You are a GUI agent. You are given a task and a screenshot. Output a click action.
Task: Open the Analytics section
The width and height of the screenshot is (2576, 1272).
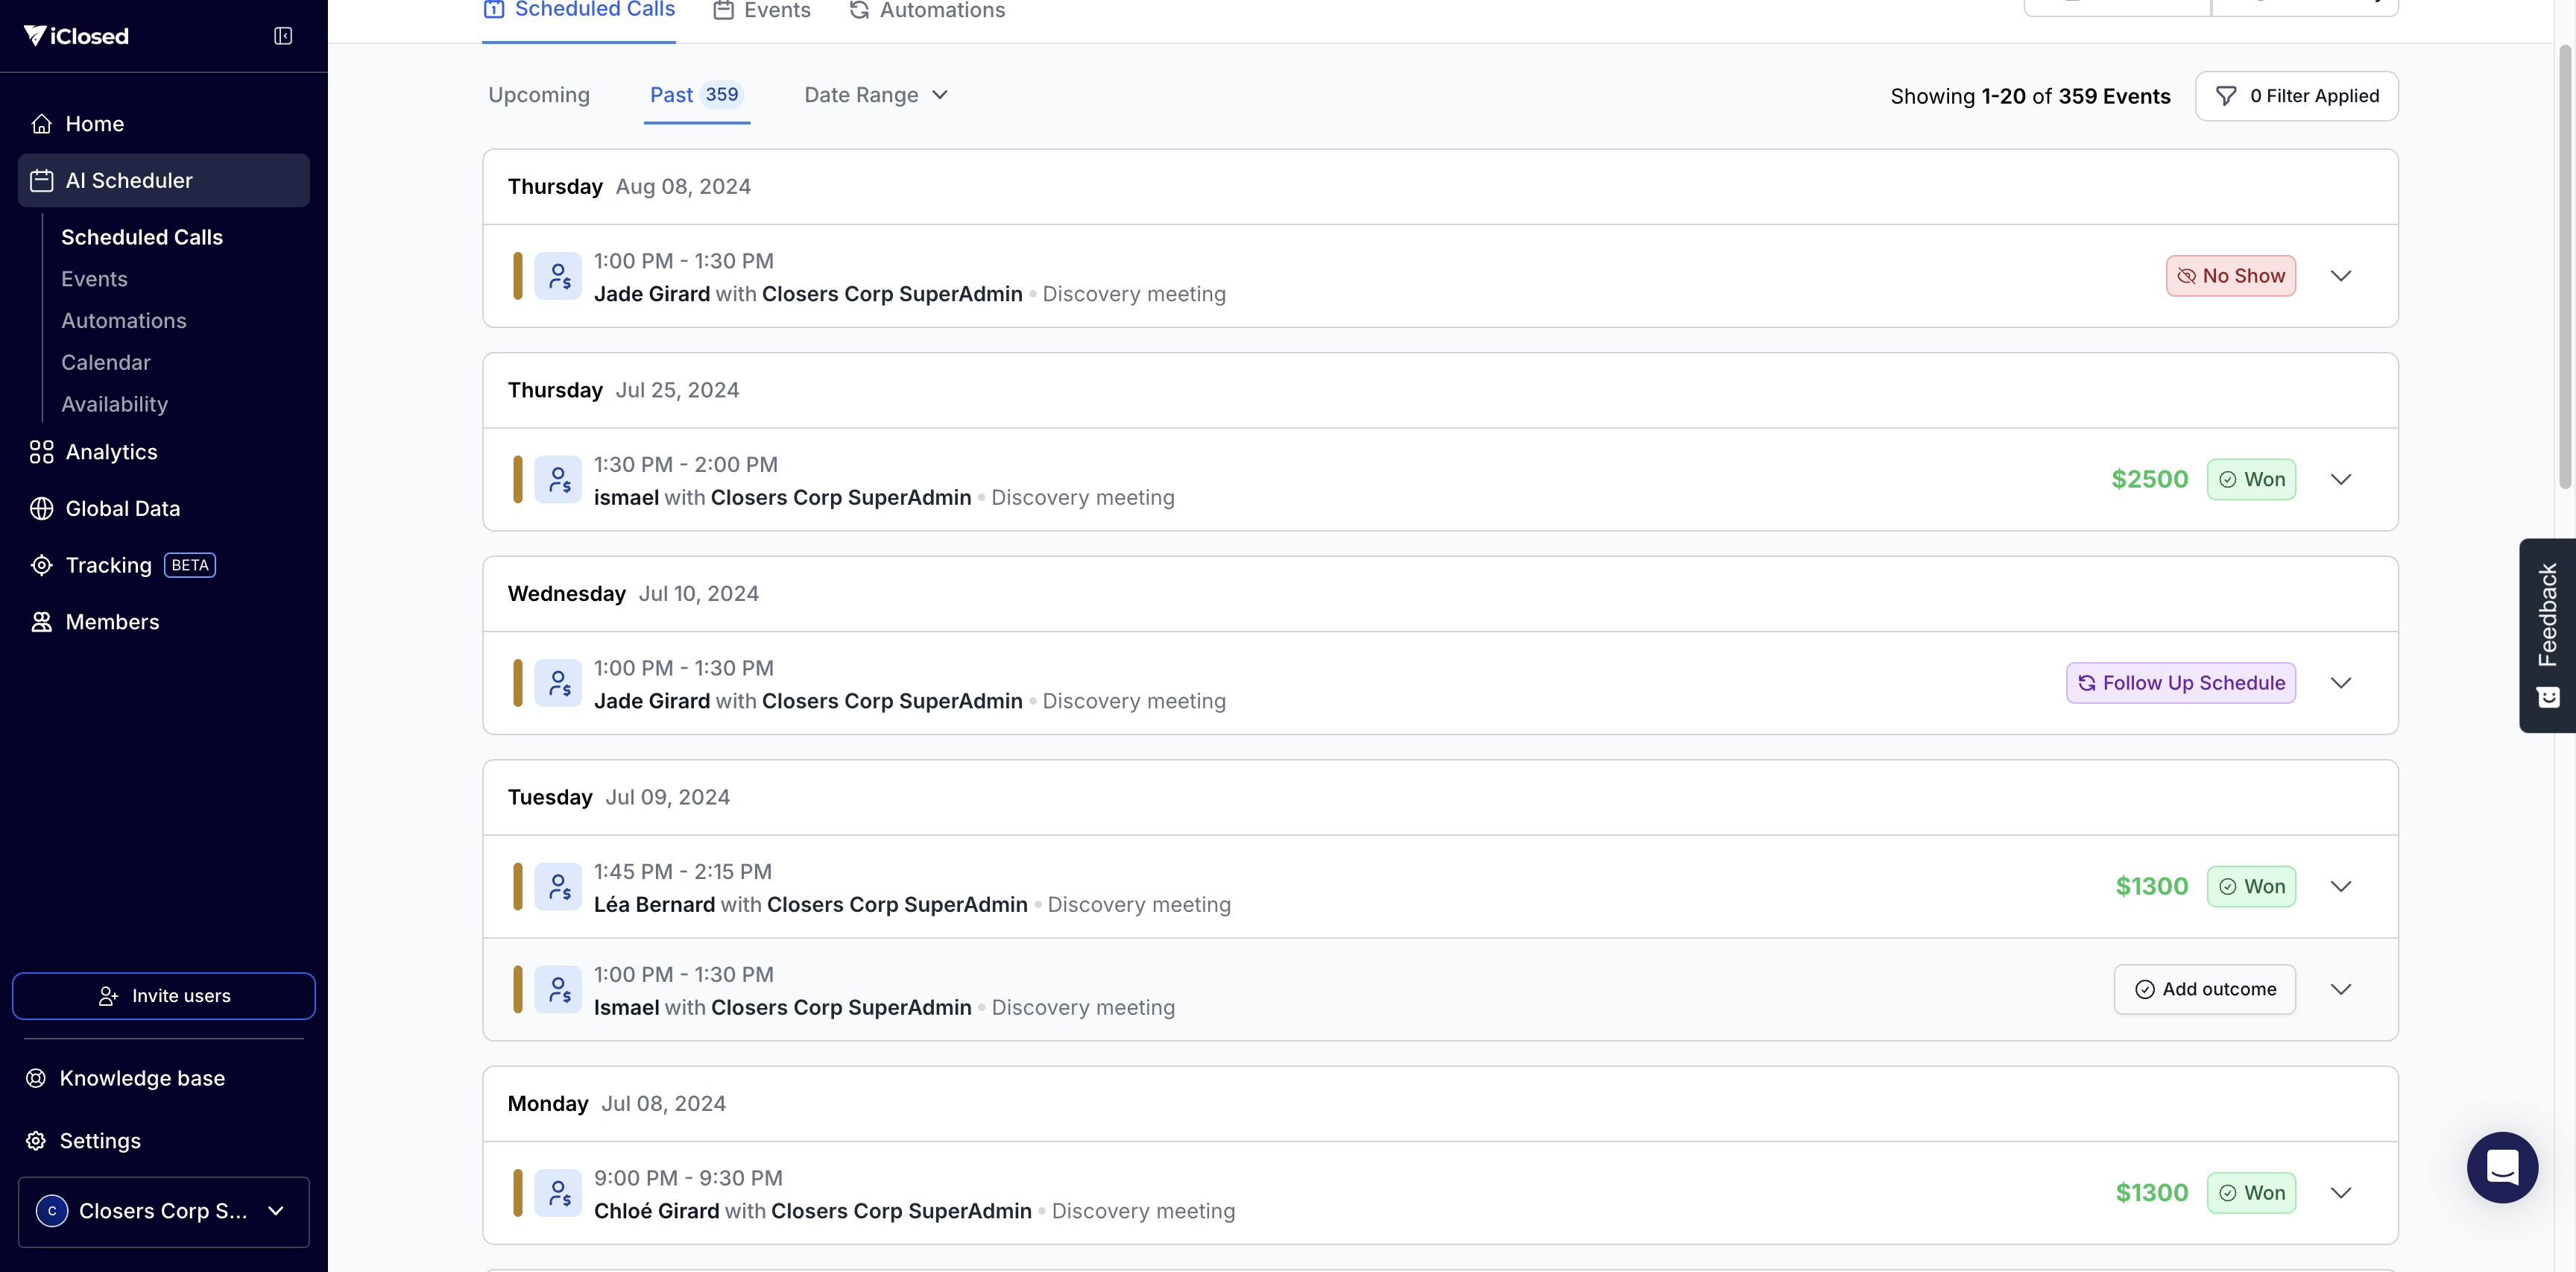111,452
